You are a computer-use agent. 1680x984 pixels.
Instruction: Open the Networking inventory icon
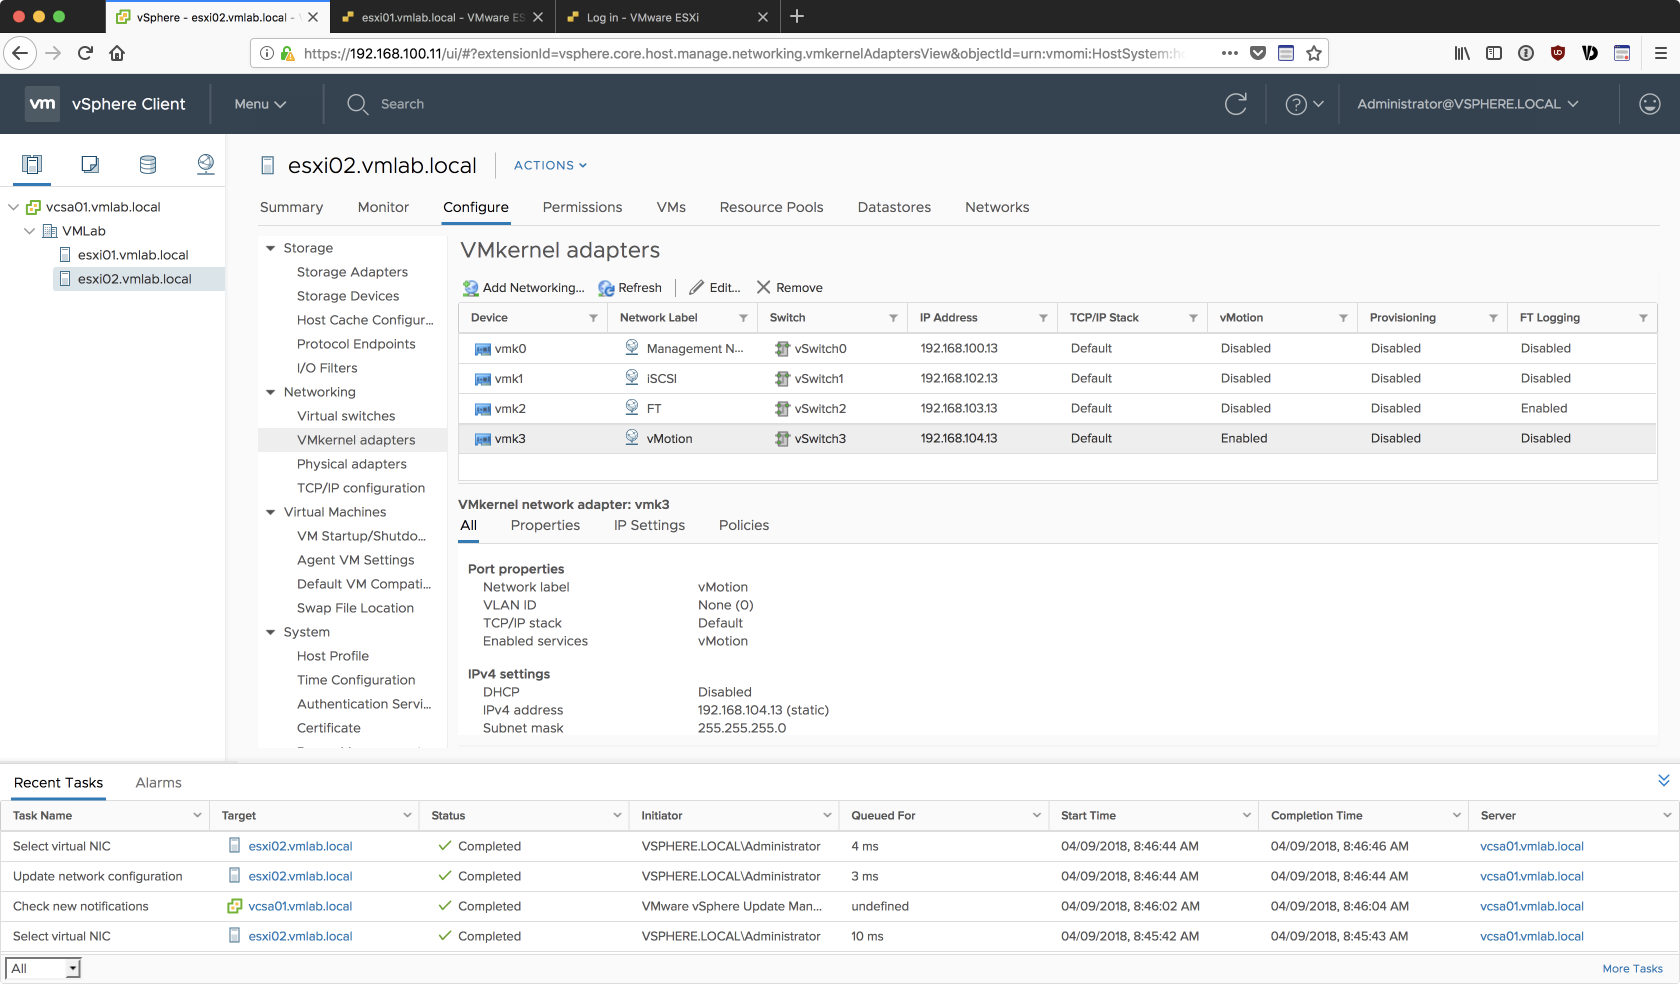tap(206, 165)
